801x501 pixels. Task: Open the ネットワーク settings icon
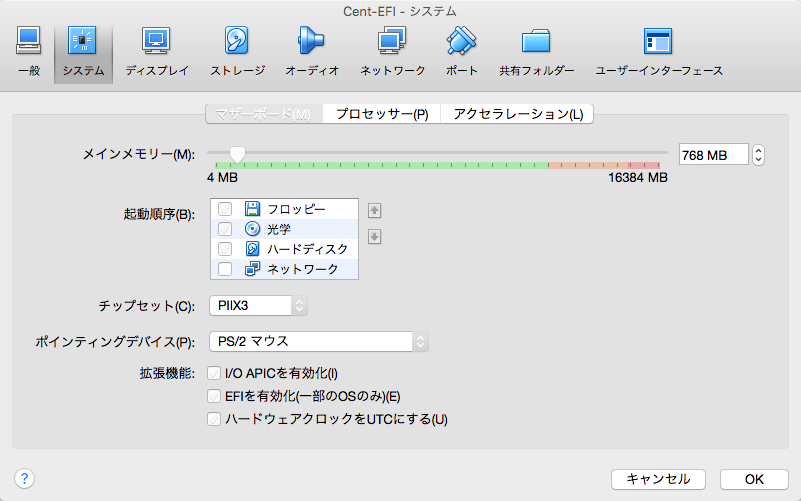392,41
